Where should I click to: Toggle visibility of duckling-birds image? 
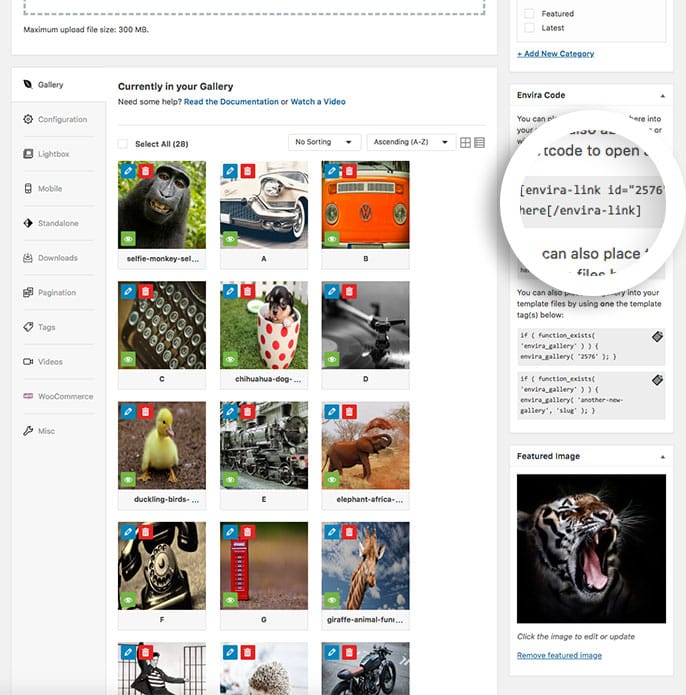click(x=128, y=480)
